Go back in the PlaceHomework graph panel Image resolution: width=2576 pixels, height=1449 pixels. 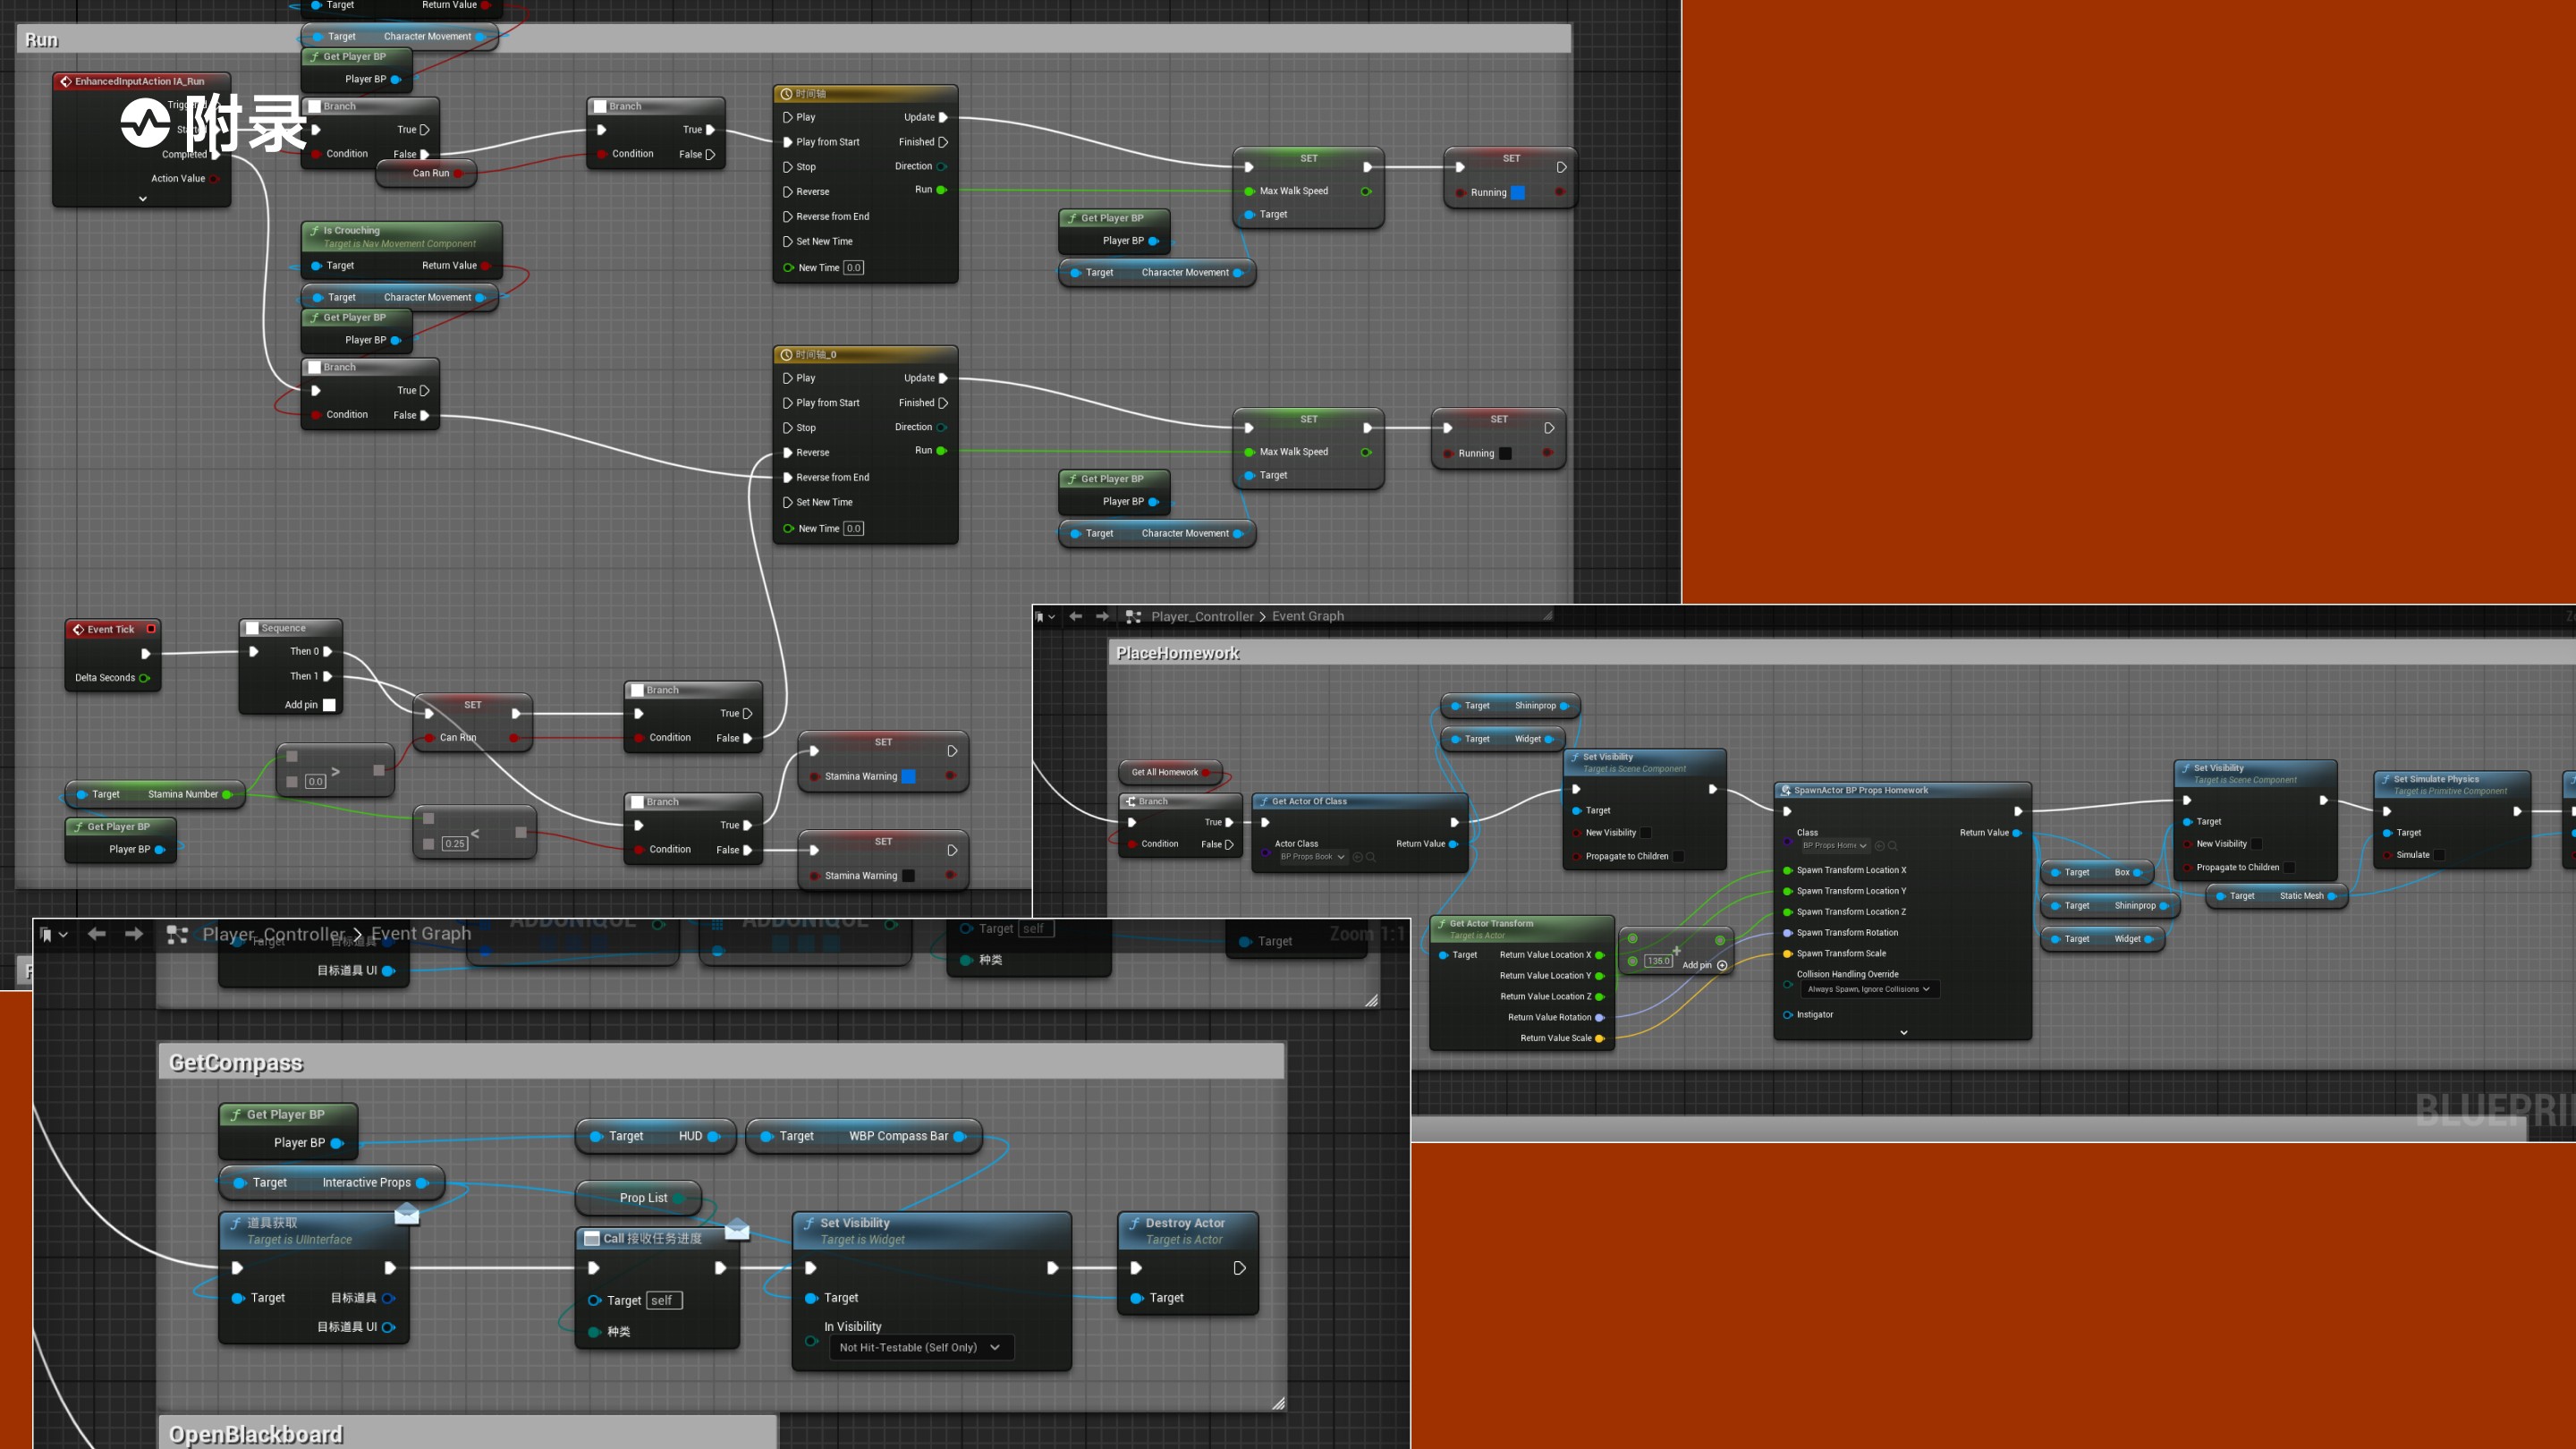1076,616
